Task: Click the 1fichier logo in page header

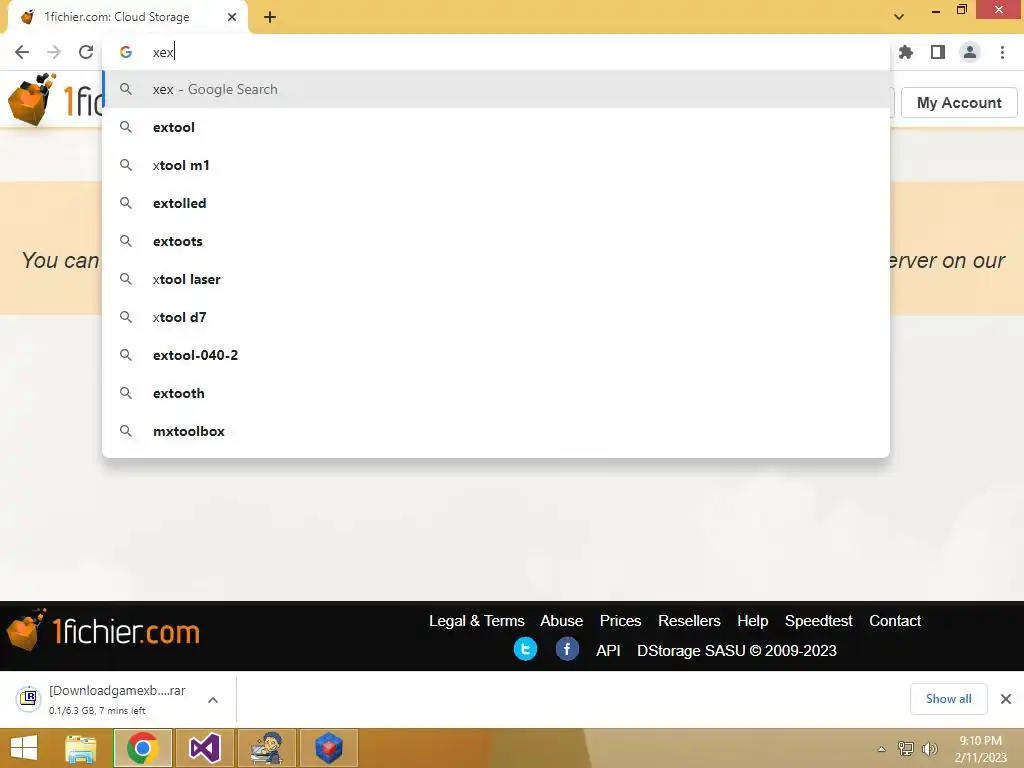Action: [54, 99]
